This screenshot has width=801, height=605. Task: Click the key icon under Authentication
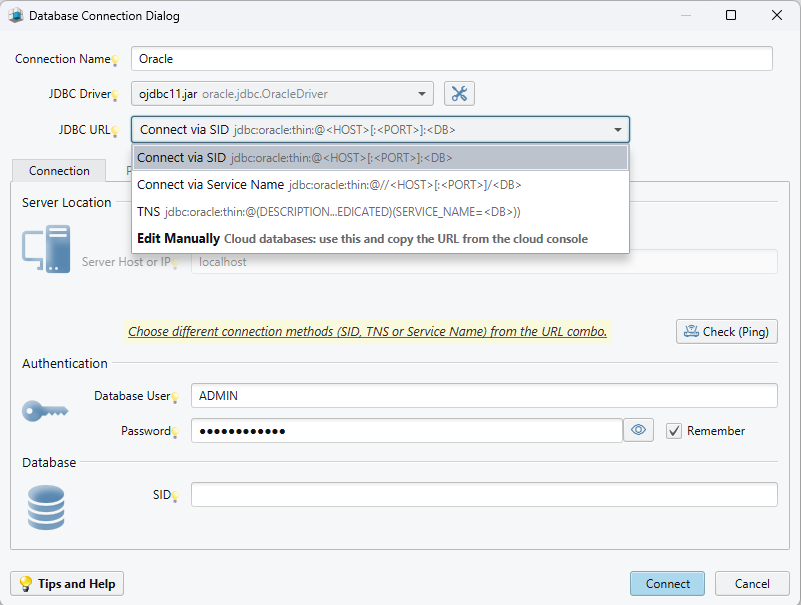45,411
